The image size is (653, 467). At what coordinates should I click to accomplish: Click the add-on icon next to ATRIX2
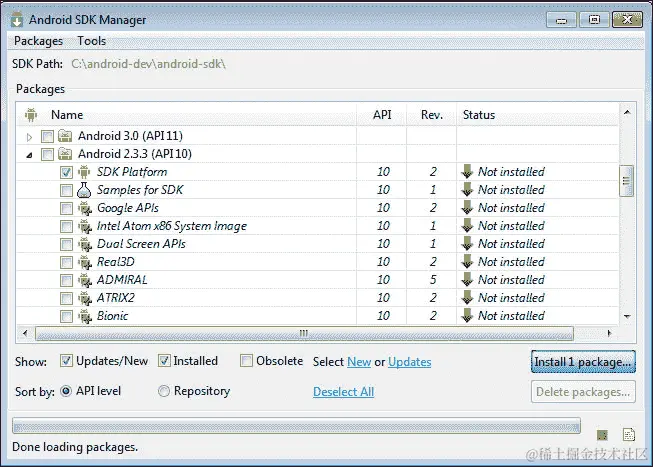coord(85,298)
